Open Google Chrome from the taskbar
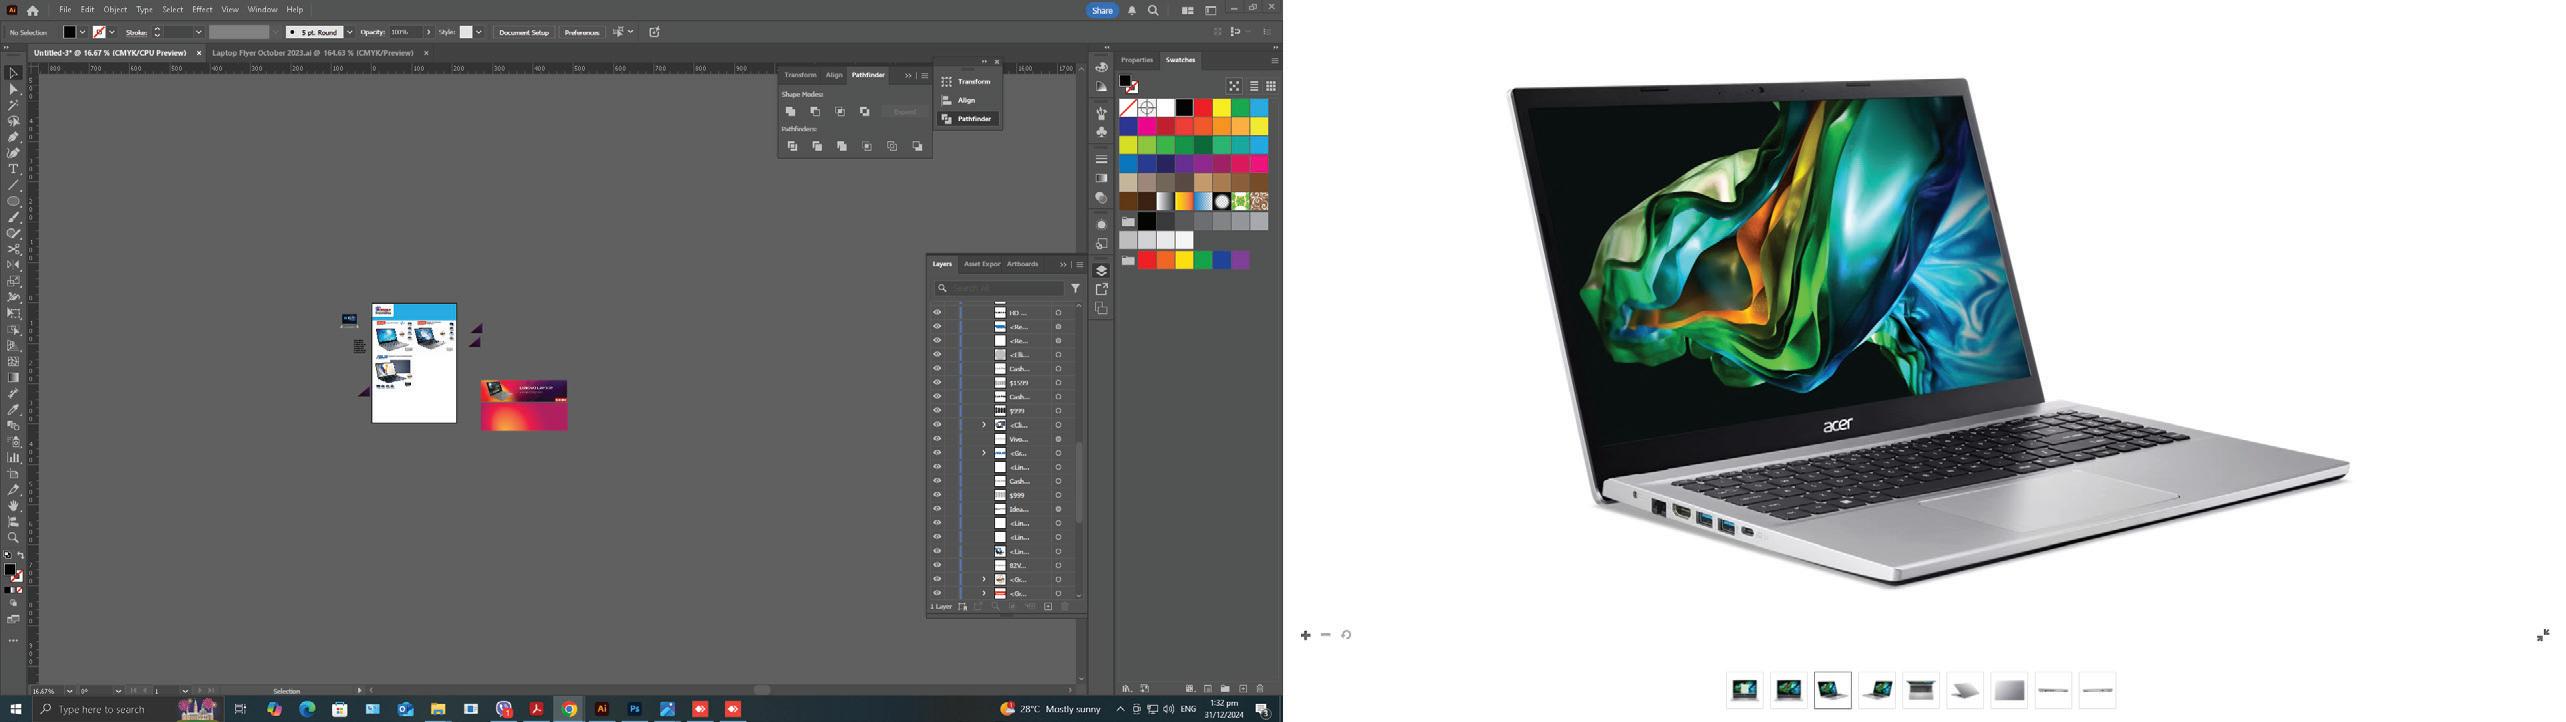Viewport: 2566px width, 722px height. [569, 709]
